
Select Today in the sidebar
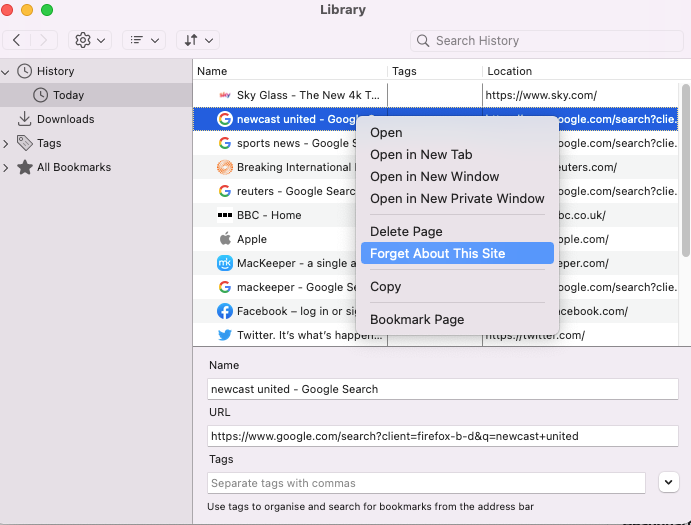[x=96, y=95]
